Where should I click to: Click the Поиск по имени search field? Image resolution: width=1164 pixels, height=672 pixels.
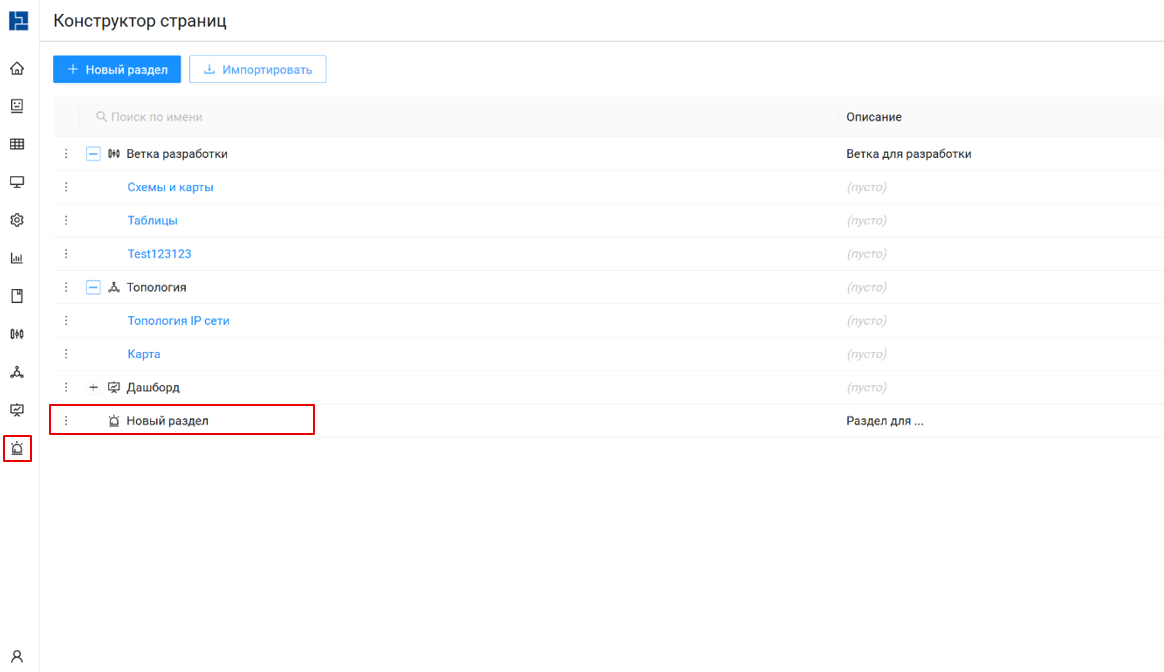(x=300, y=117)
